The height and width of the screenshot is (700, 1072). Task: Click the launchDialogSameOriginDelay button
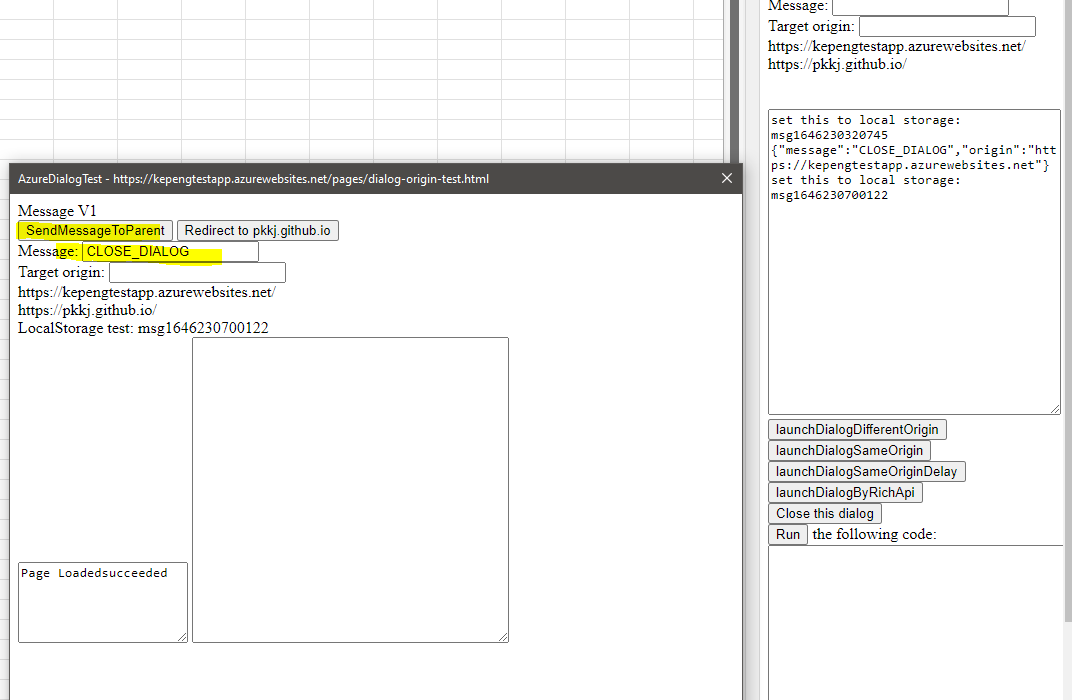(866, 471)
